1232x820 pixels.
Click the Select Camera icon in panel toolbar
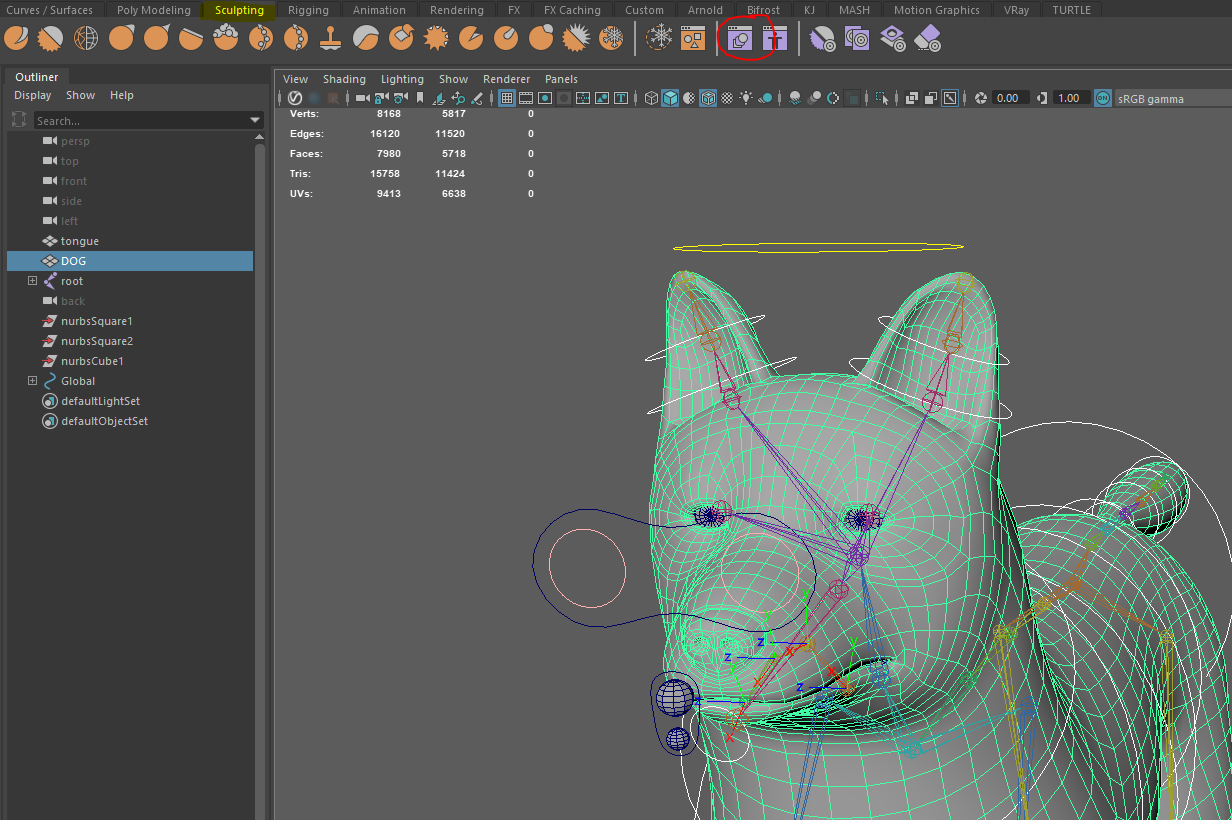[x=362, y=98]
